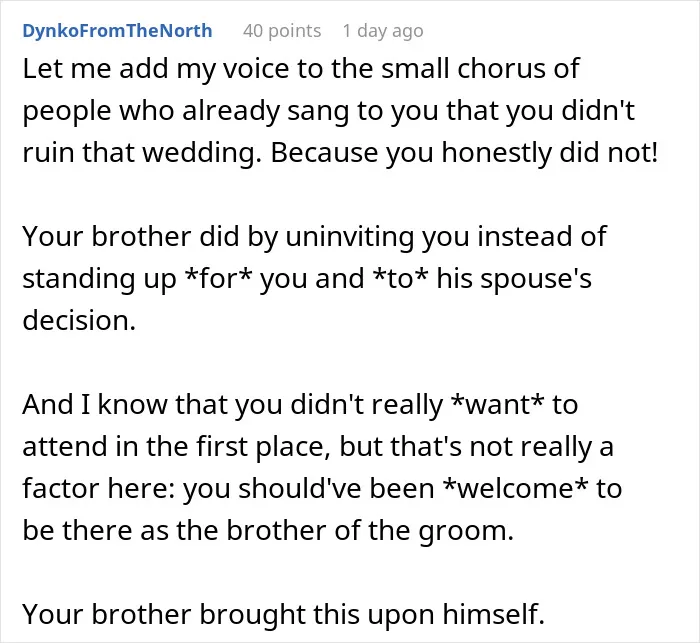Click the line 'Your brother did by uninviting'
Viewport: 700px width, 643px height.
point(314,237)
